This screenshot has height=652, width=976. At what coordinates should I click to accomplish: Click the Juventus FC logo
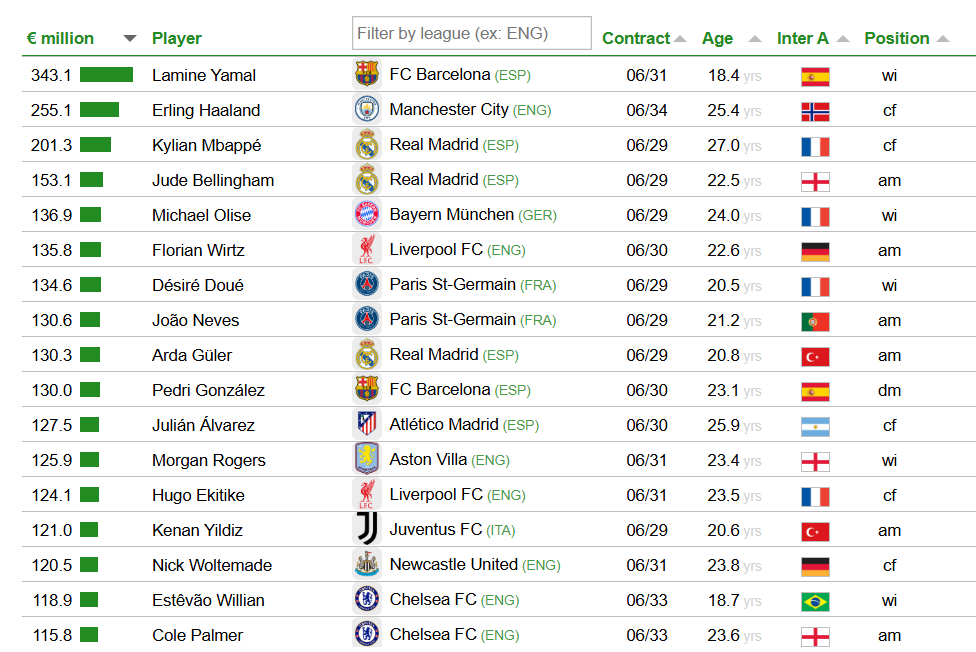(367, 529)
